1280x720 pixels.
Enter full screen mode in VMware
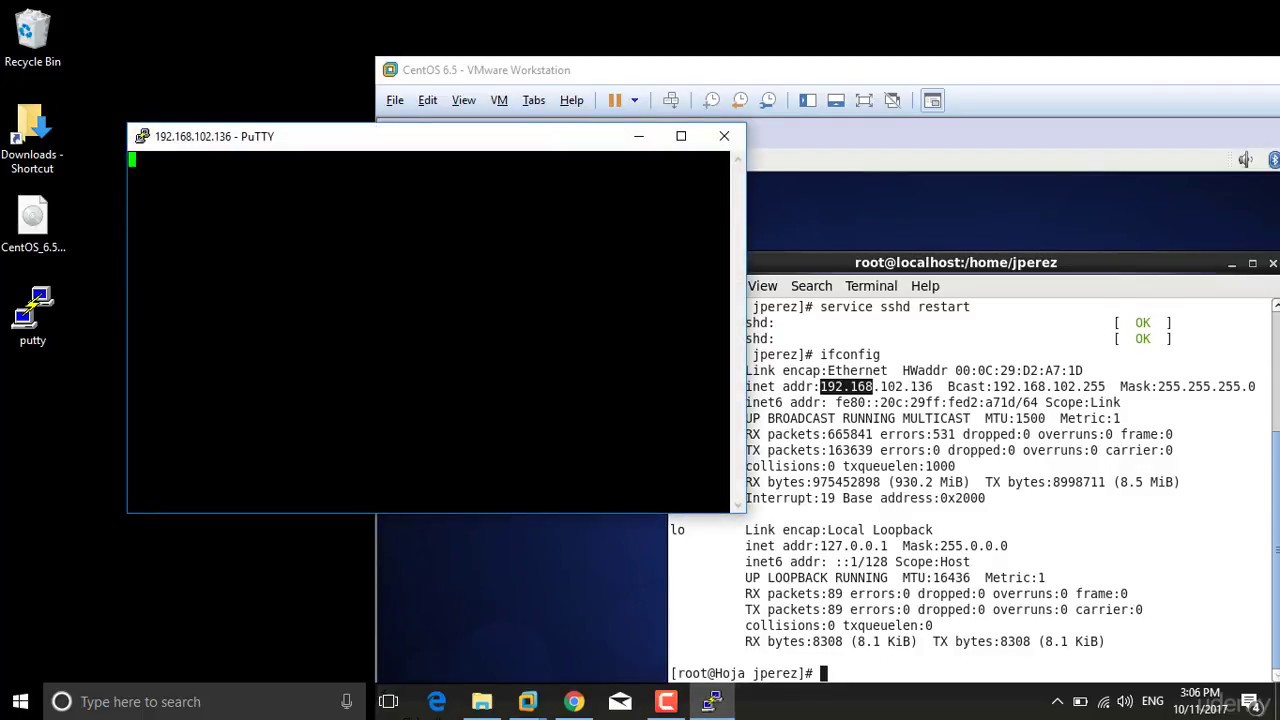pos(864,100)
